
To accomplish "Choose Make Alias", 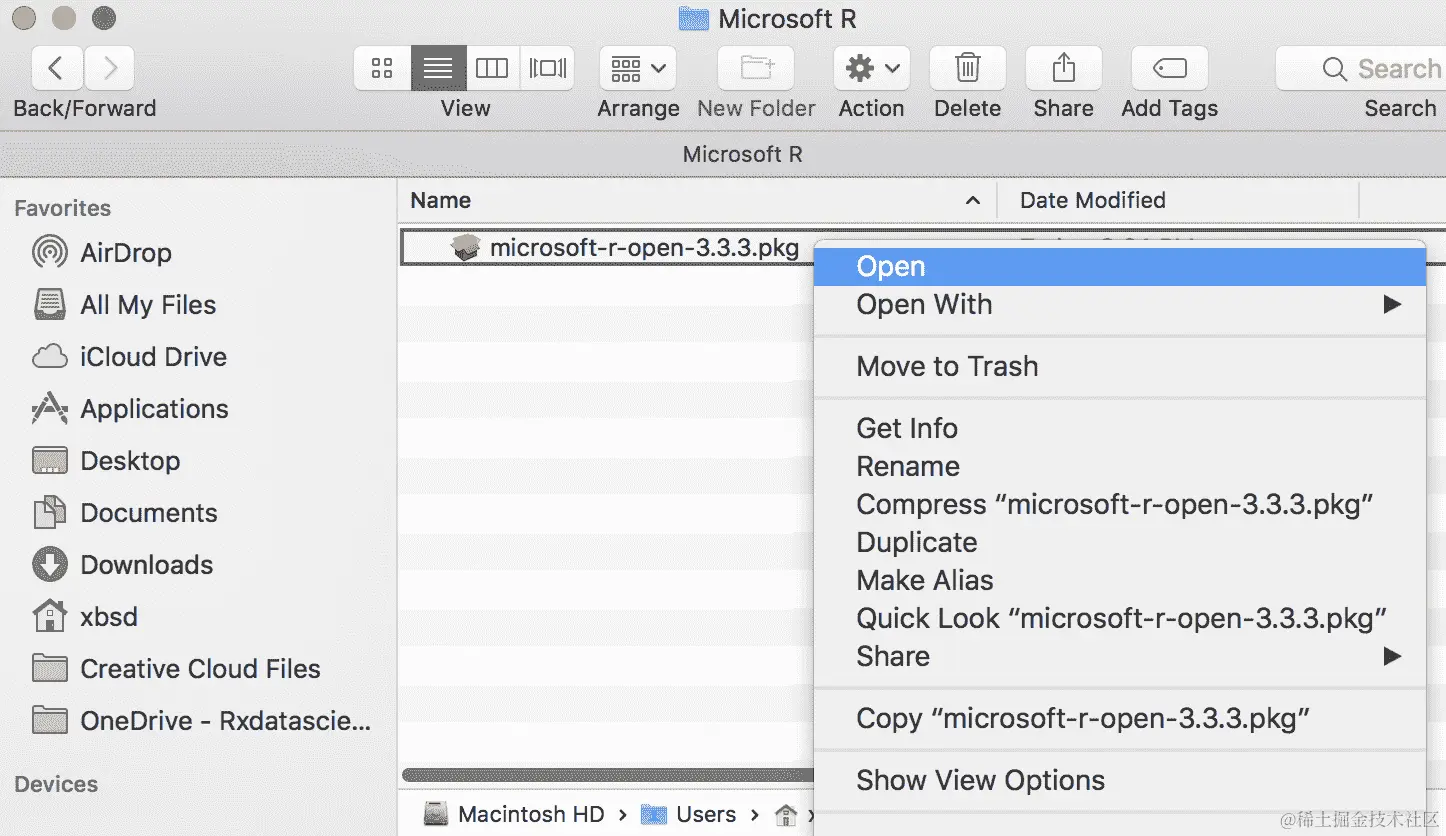I will (1119, 581).
